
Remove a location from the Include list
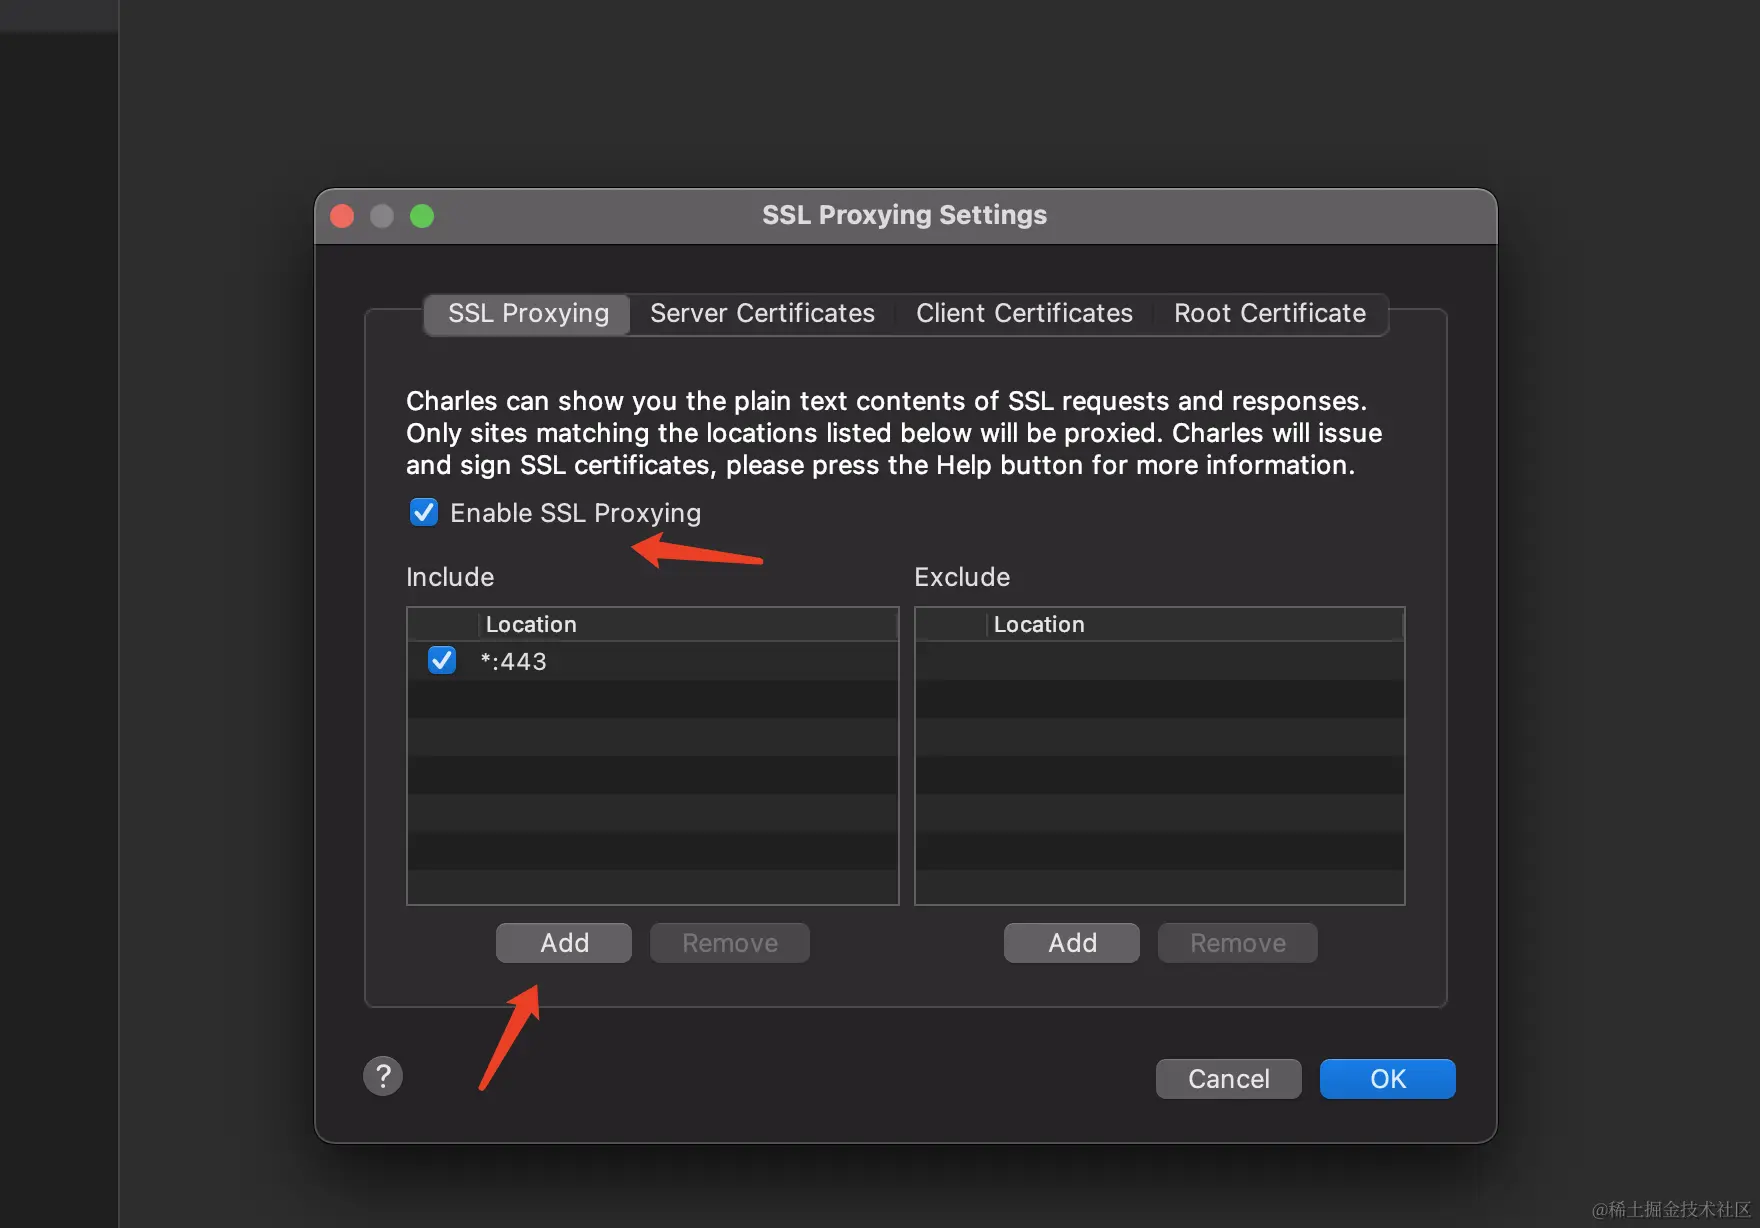(730, 943)
